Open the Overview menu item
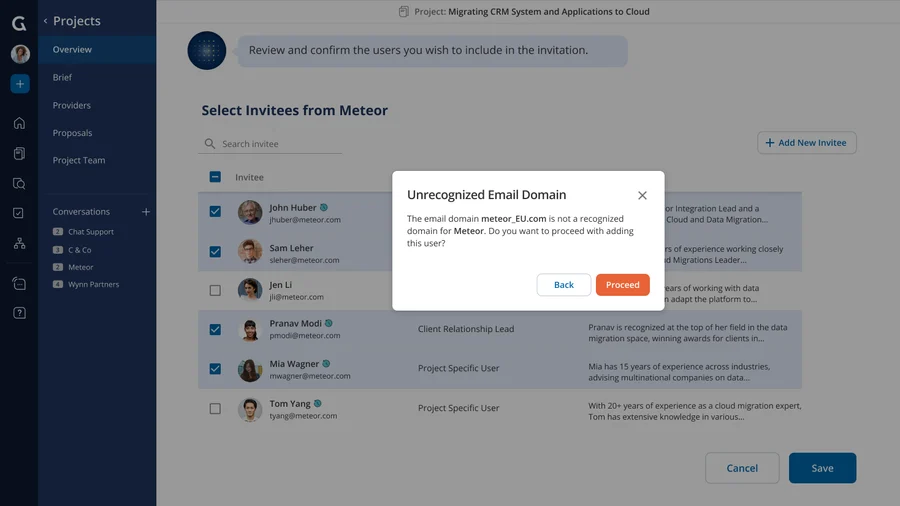 (97, 49)
